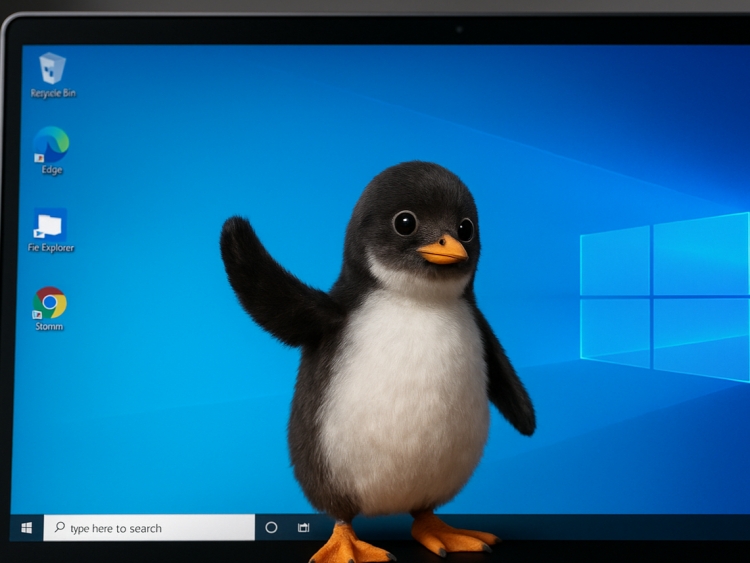Click the Windows logo on the wallpaper

point(665,295)
